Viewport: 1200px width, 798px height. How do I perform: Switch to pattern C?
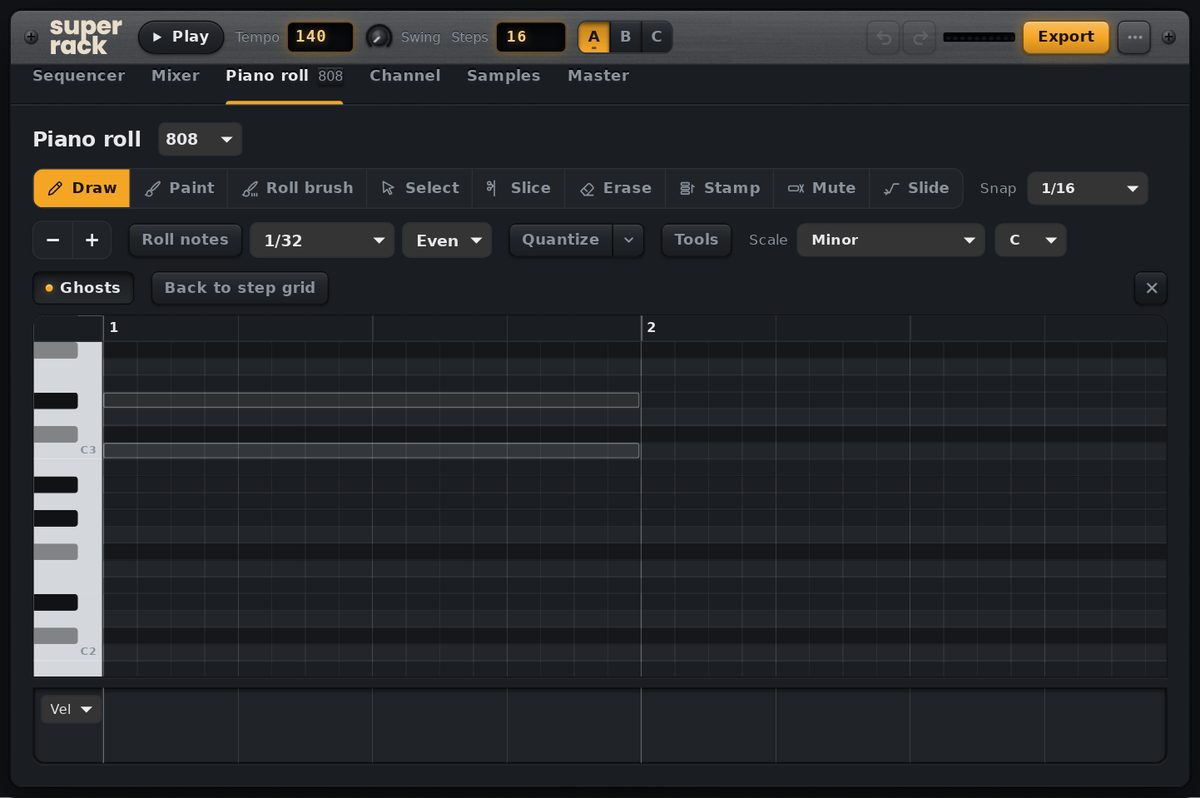point(657,37)
